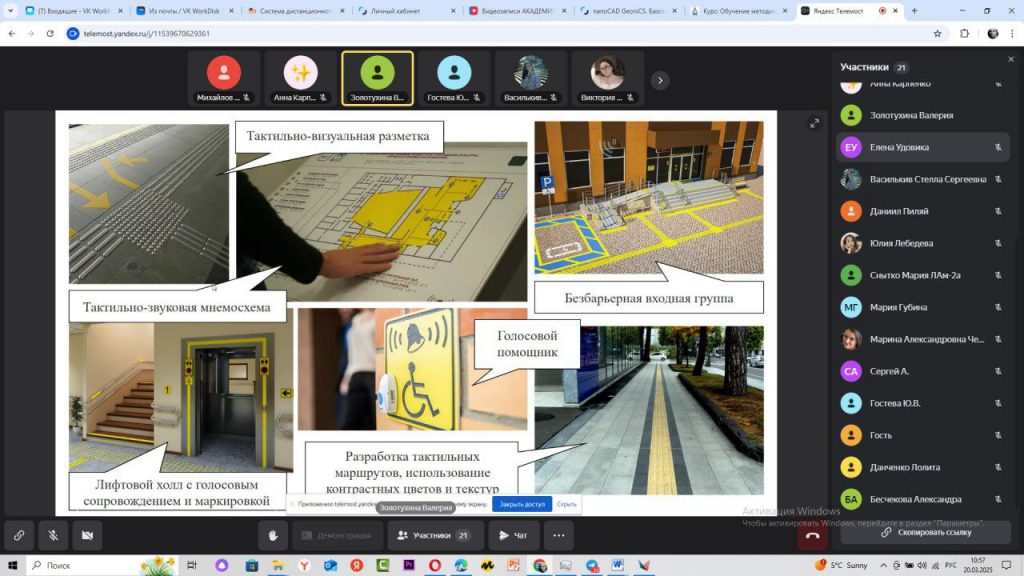Copy the meeting link icon
The height and width of the screenshot is (576, 1024).
point(18,535)
